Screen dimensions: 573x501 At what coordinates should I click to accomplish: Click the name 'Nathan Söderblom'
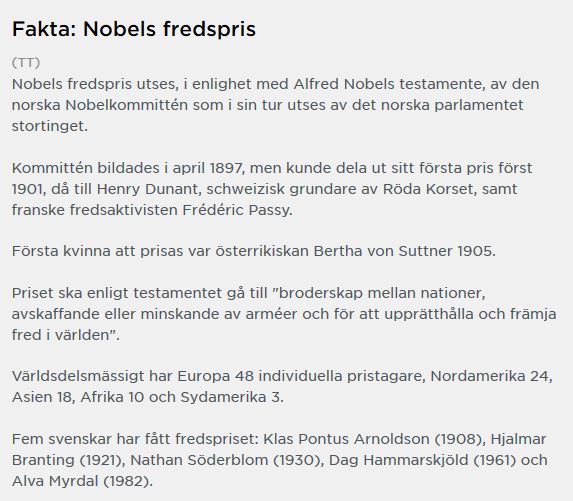[x=199, y=460]
